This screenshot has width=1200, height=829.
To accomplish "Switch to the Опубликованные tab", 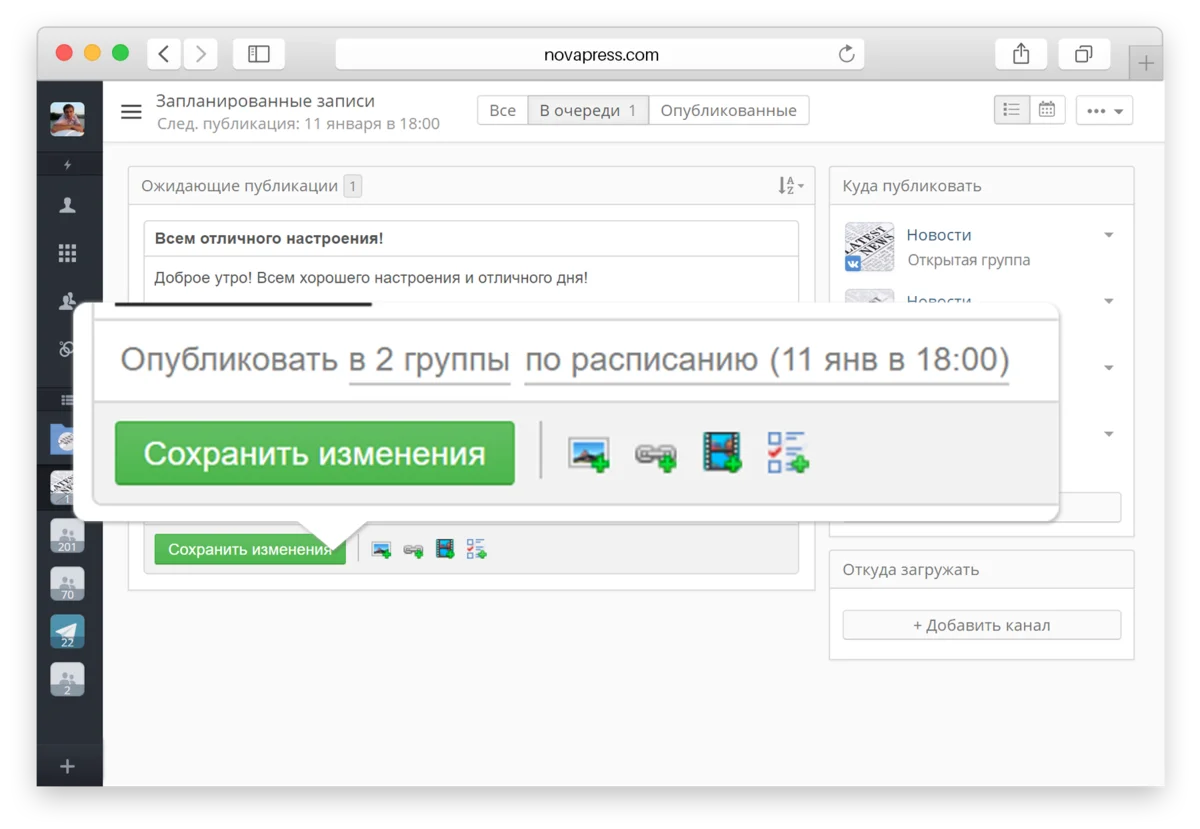I will click(728, 110).
